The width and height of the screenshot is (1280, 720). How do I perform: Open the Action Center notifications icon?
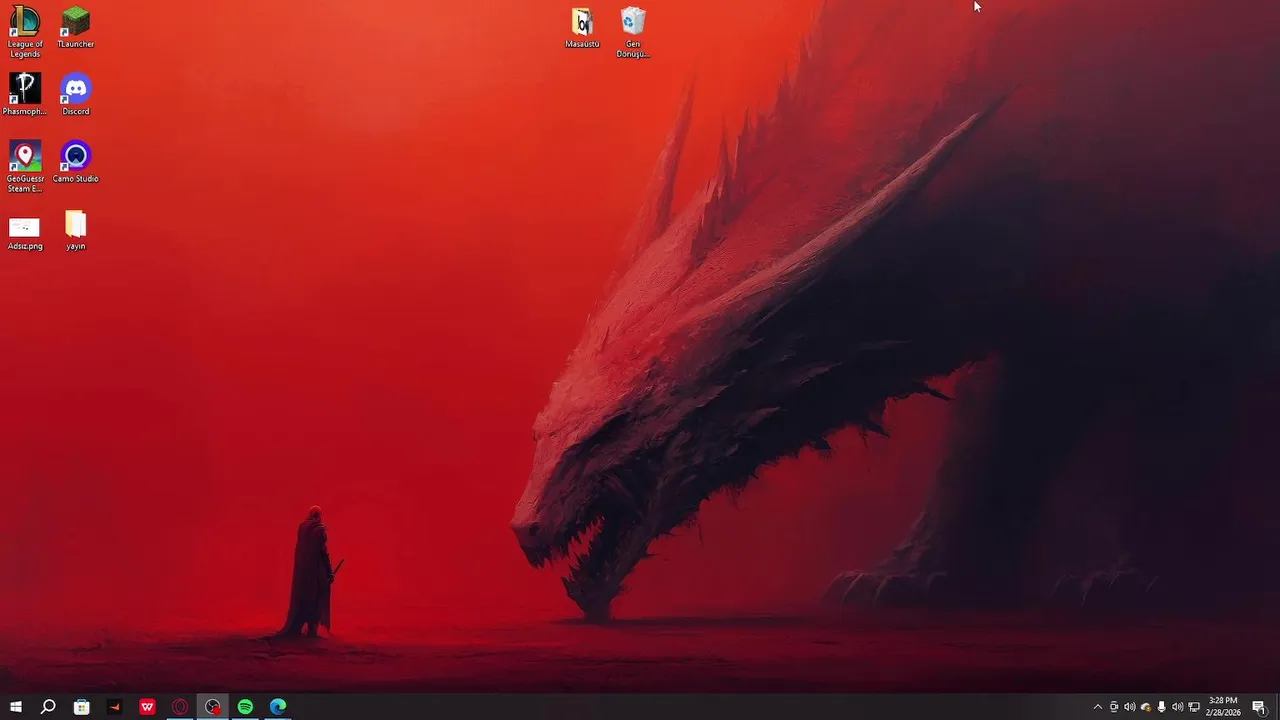(x=1259, y=707)
